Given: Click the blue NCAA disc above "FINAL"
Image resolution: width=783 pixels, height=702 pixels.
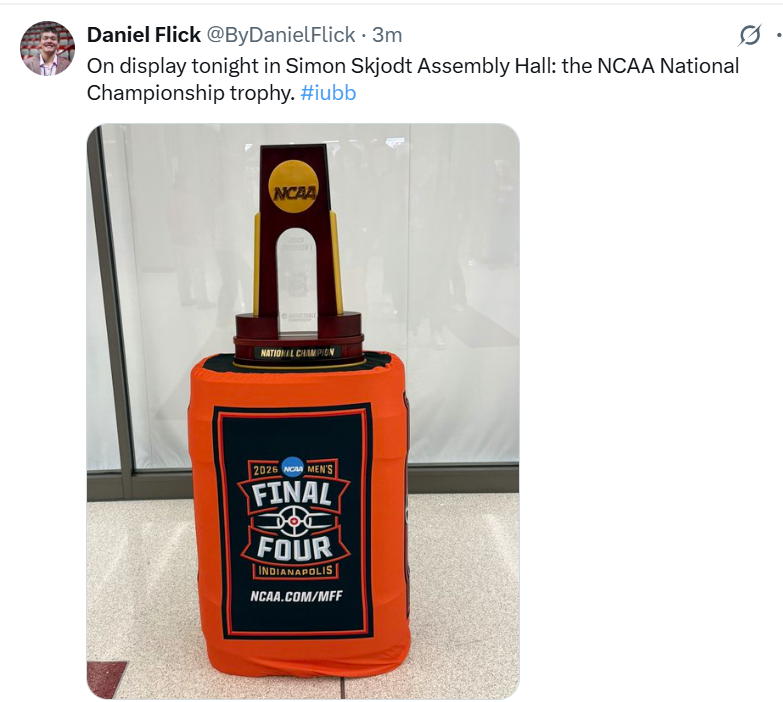Looking at the screenshot, I should [293, 467].
